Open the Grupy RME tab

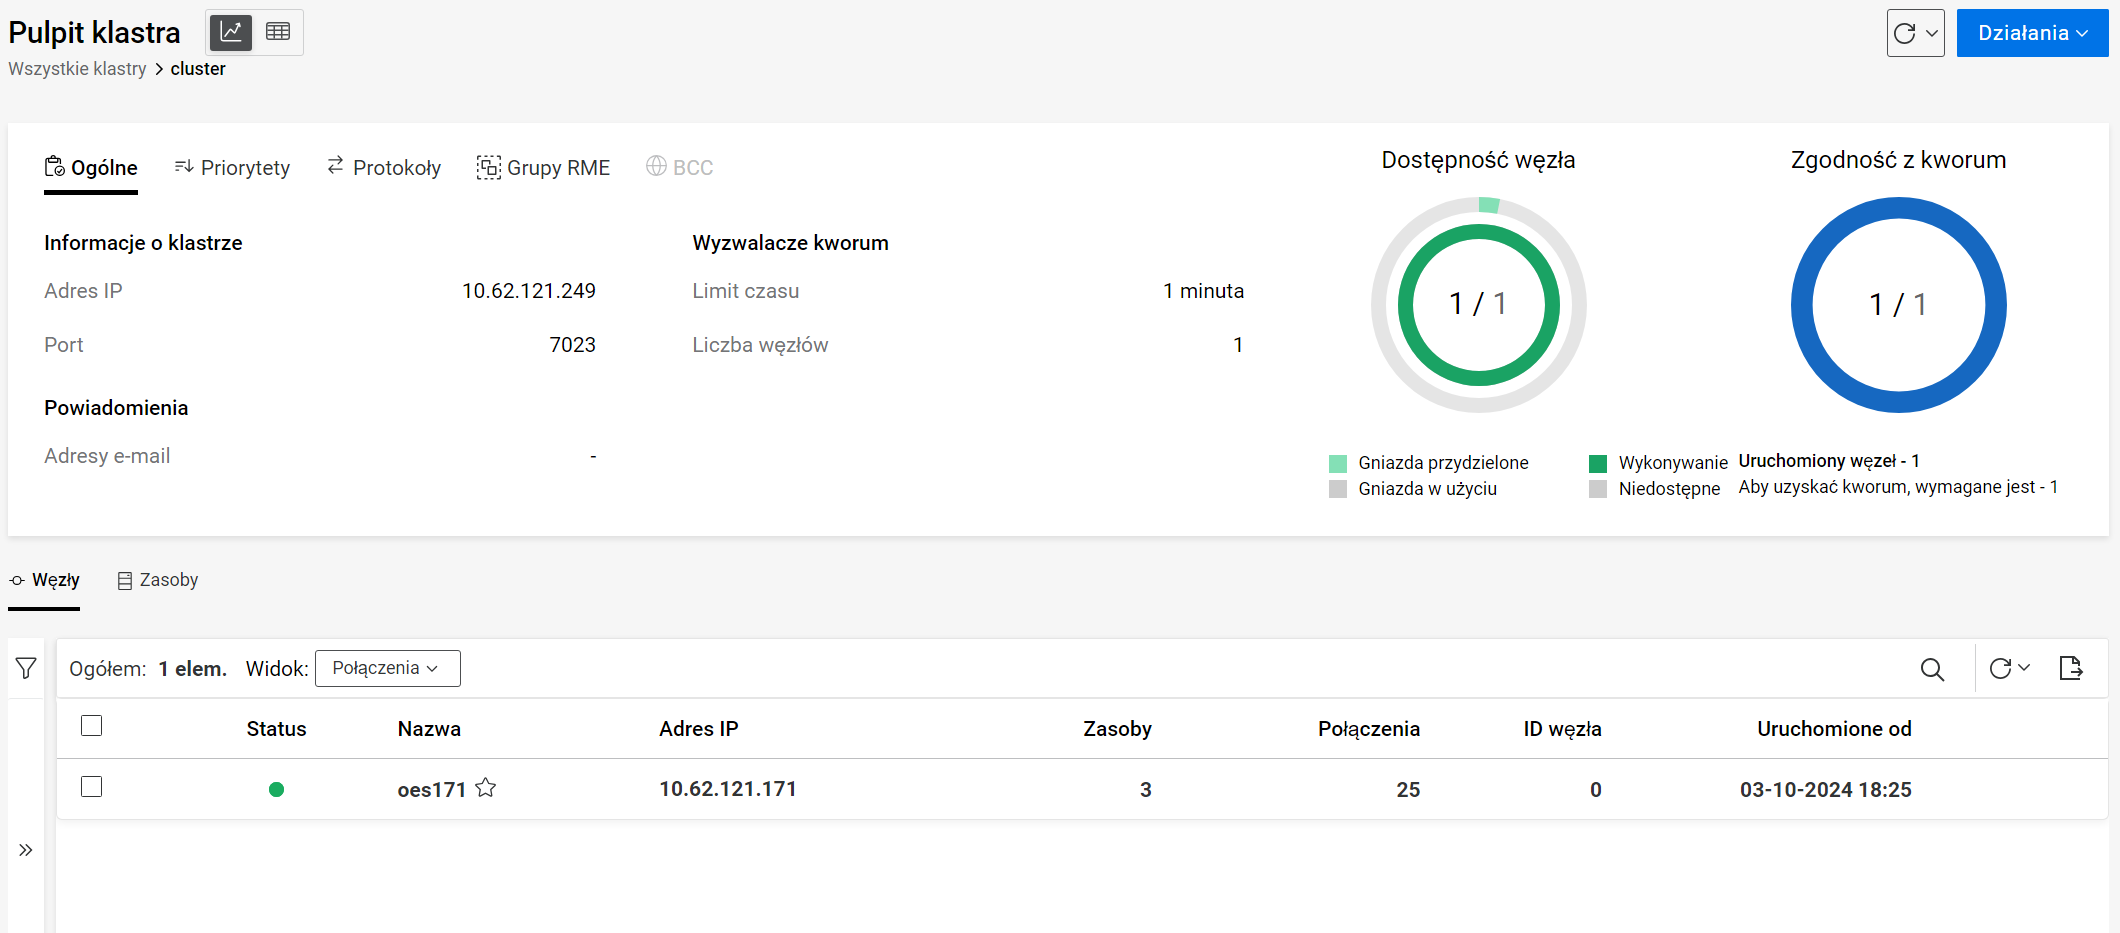tap(544, 167)
